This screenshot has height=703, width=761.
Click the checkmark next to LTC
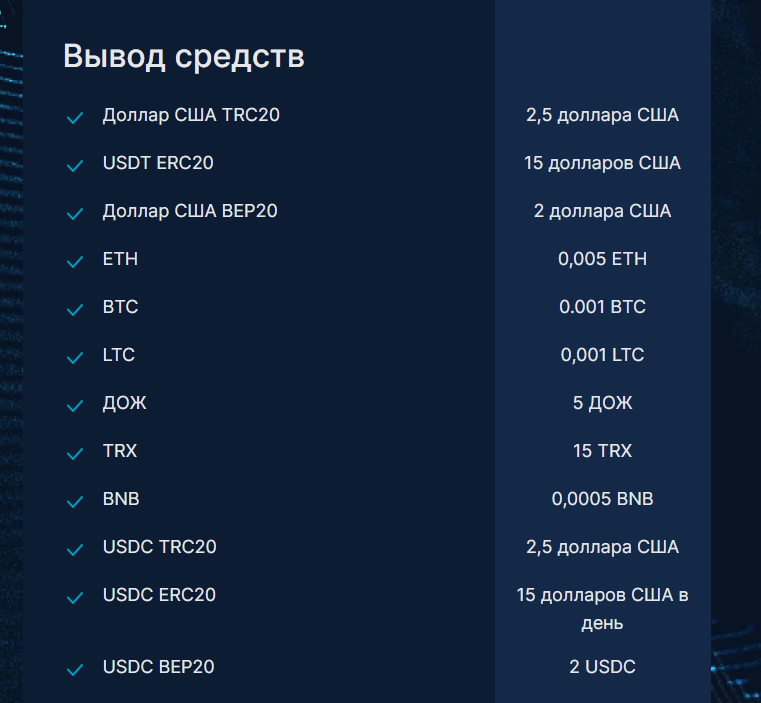(74, 358)
